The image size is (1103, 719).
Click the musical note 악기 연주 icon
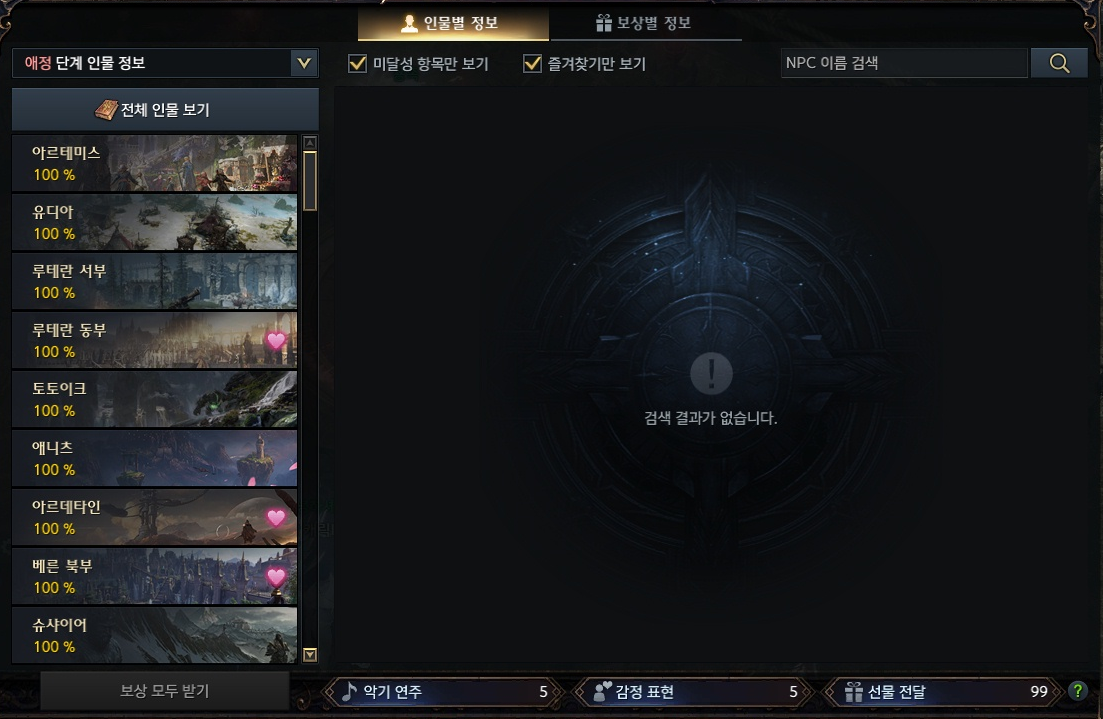click(349, 692)
